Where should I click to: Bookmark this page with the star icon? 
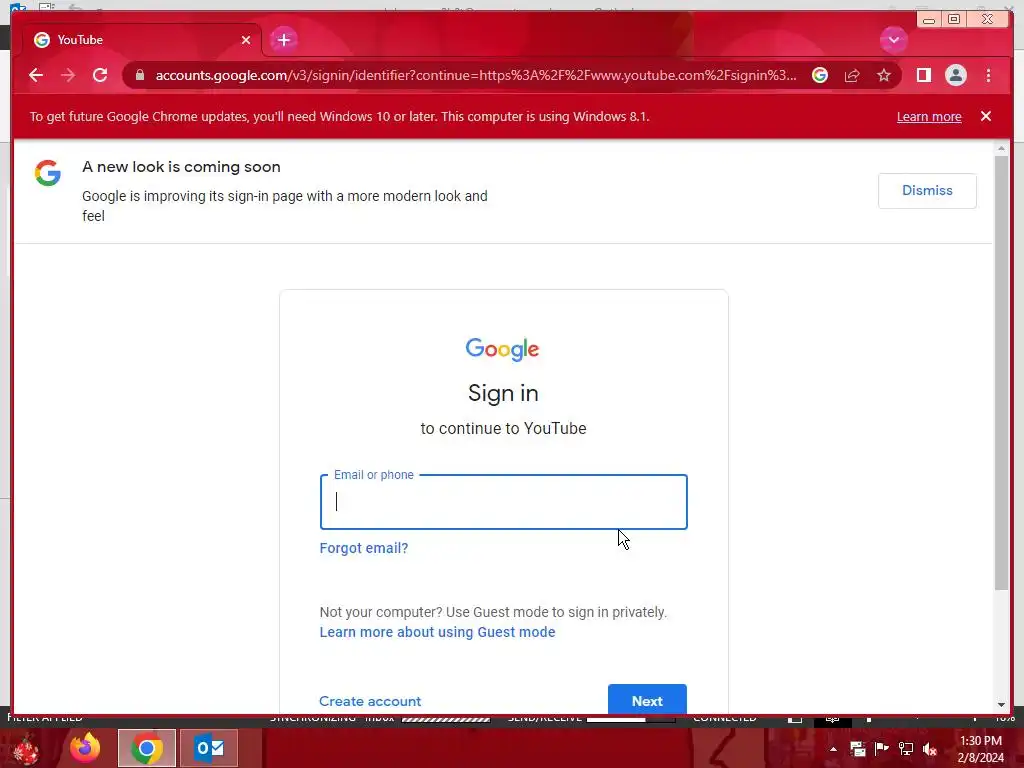884,75
